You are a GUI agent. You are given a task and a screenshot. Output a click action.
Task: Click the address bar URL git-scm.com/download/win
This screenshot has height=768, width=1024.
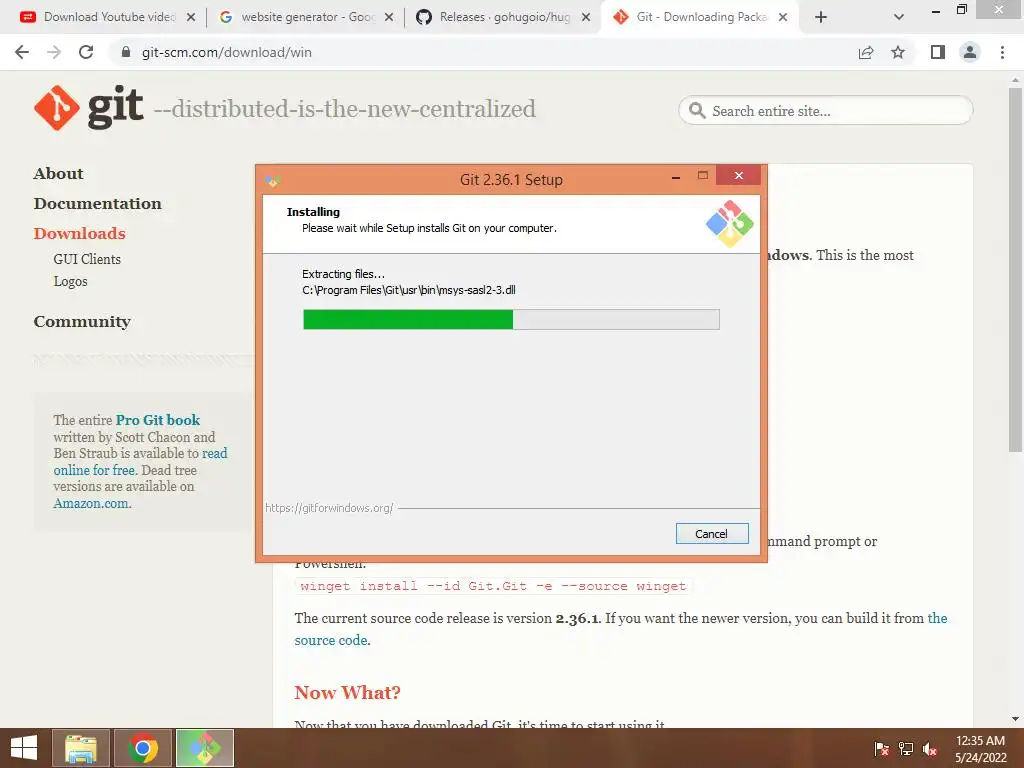[x=227, y=52]
